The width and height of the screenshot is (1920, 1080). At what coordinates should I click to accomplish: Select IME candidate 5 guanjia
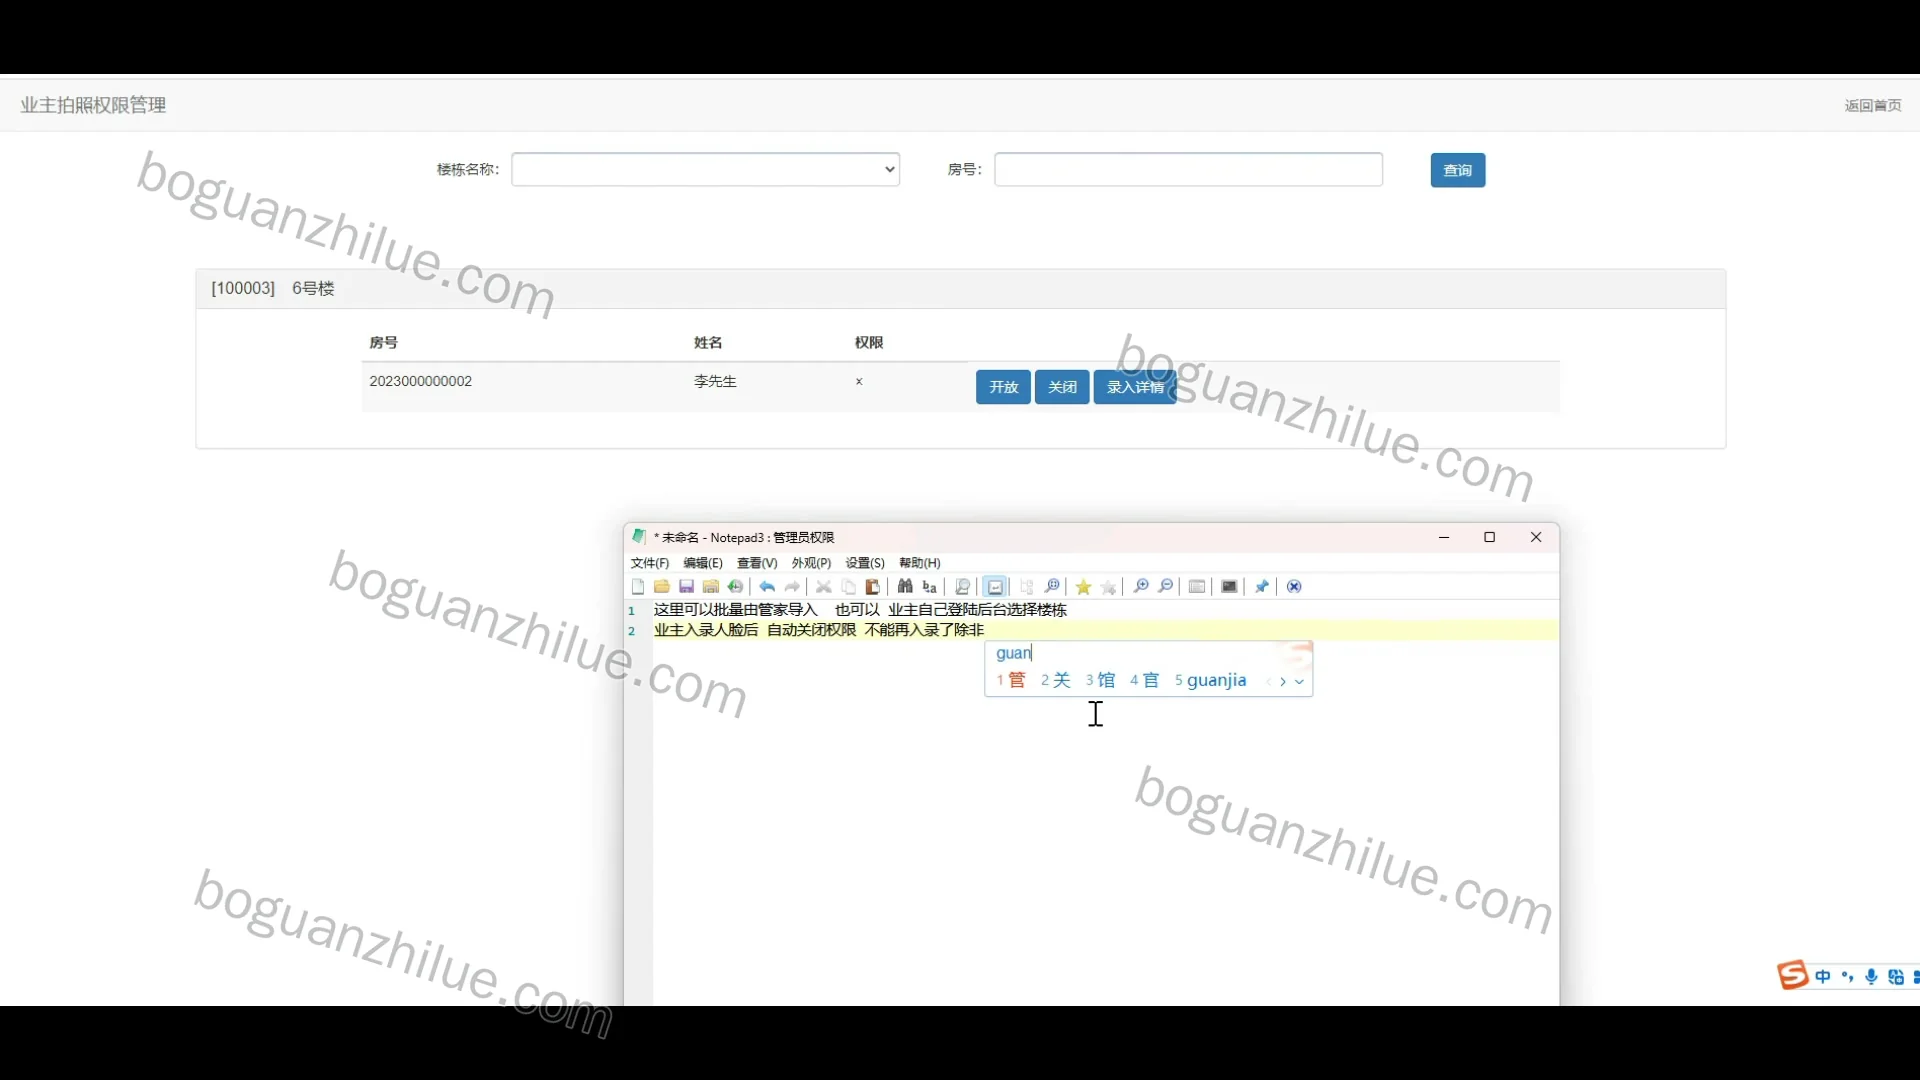point(1211,681)
